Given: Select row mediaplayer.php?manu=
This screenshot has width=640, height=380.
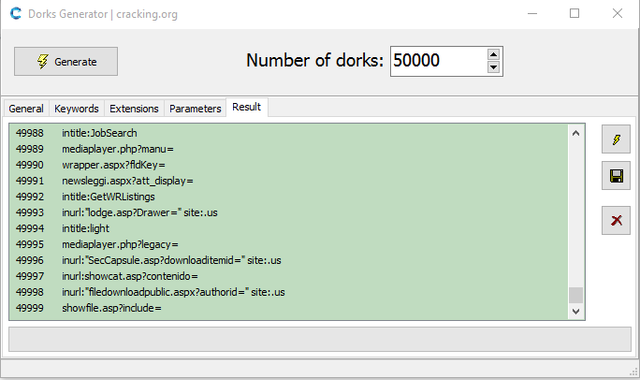Looking at the screenshot, I should (288, 149).
